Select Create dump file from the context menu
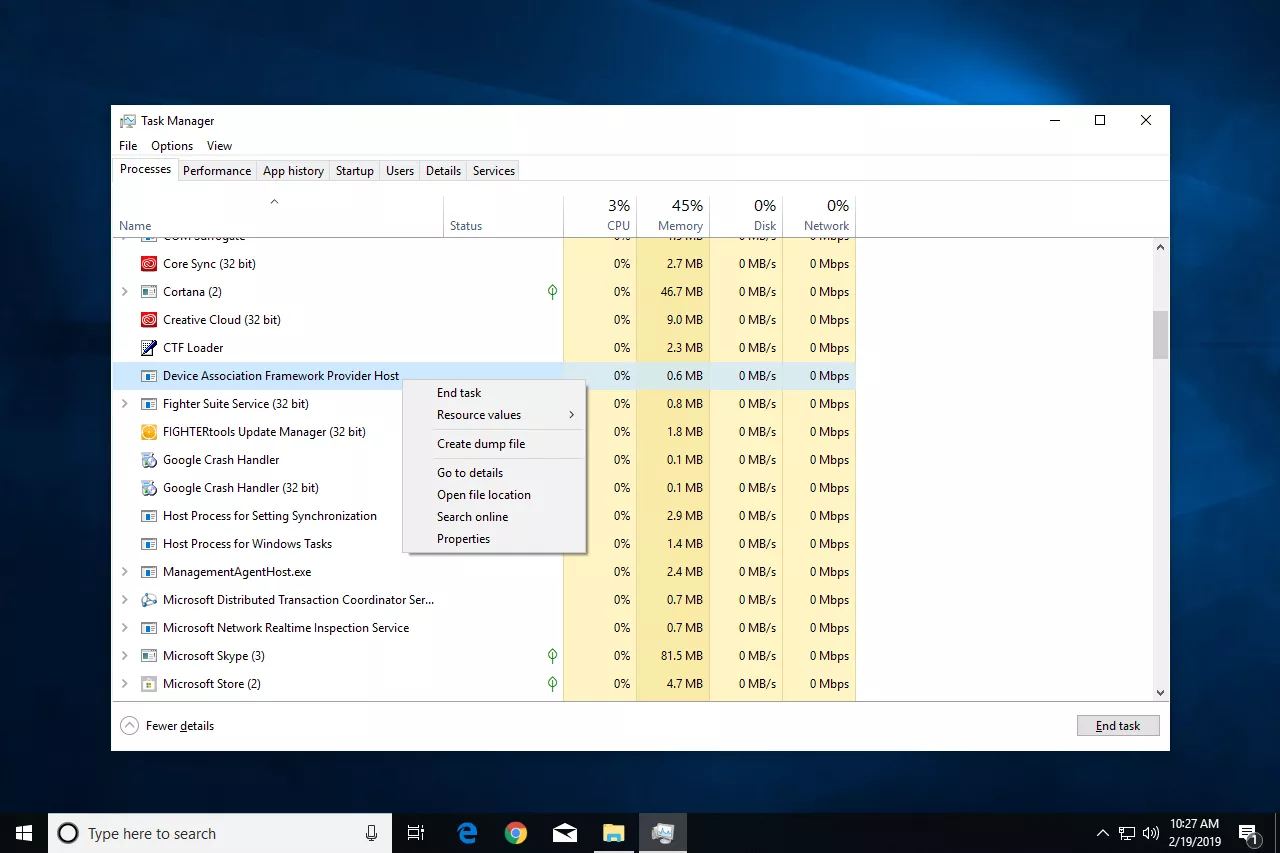Screen dimensions: 1280x853 point(494,444)
